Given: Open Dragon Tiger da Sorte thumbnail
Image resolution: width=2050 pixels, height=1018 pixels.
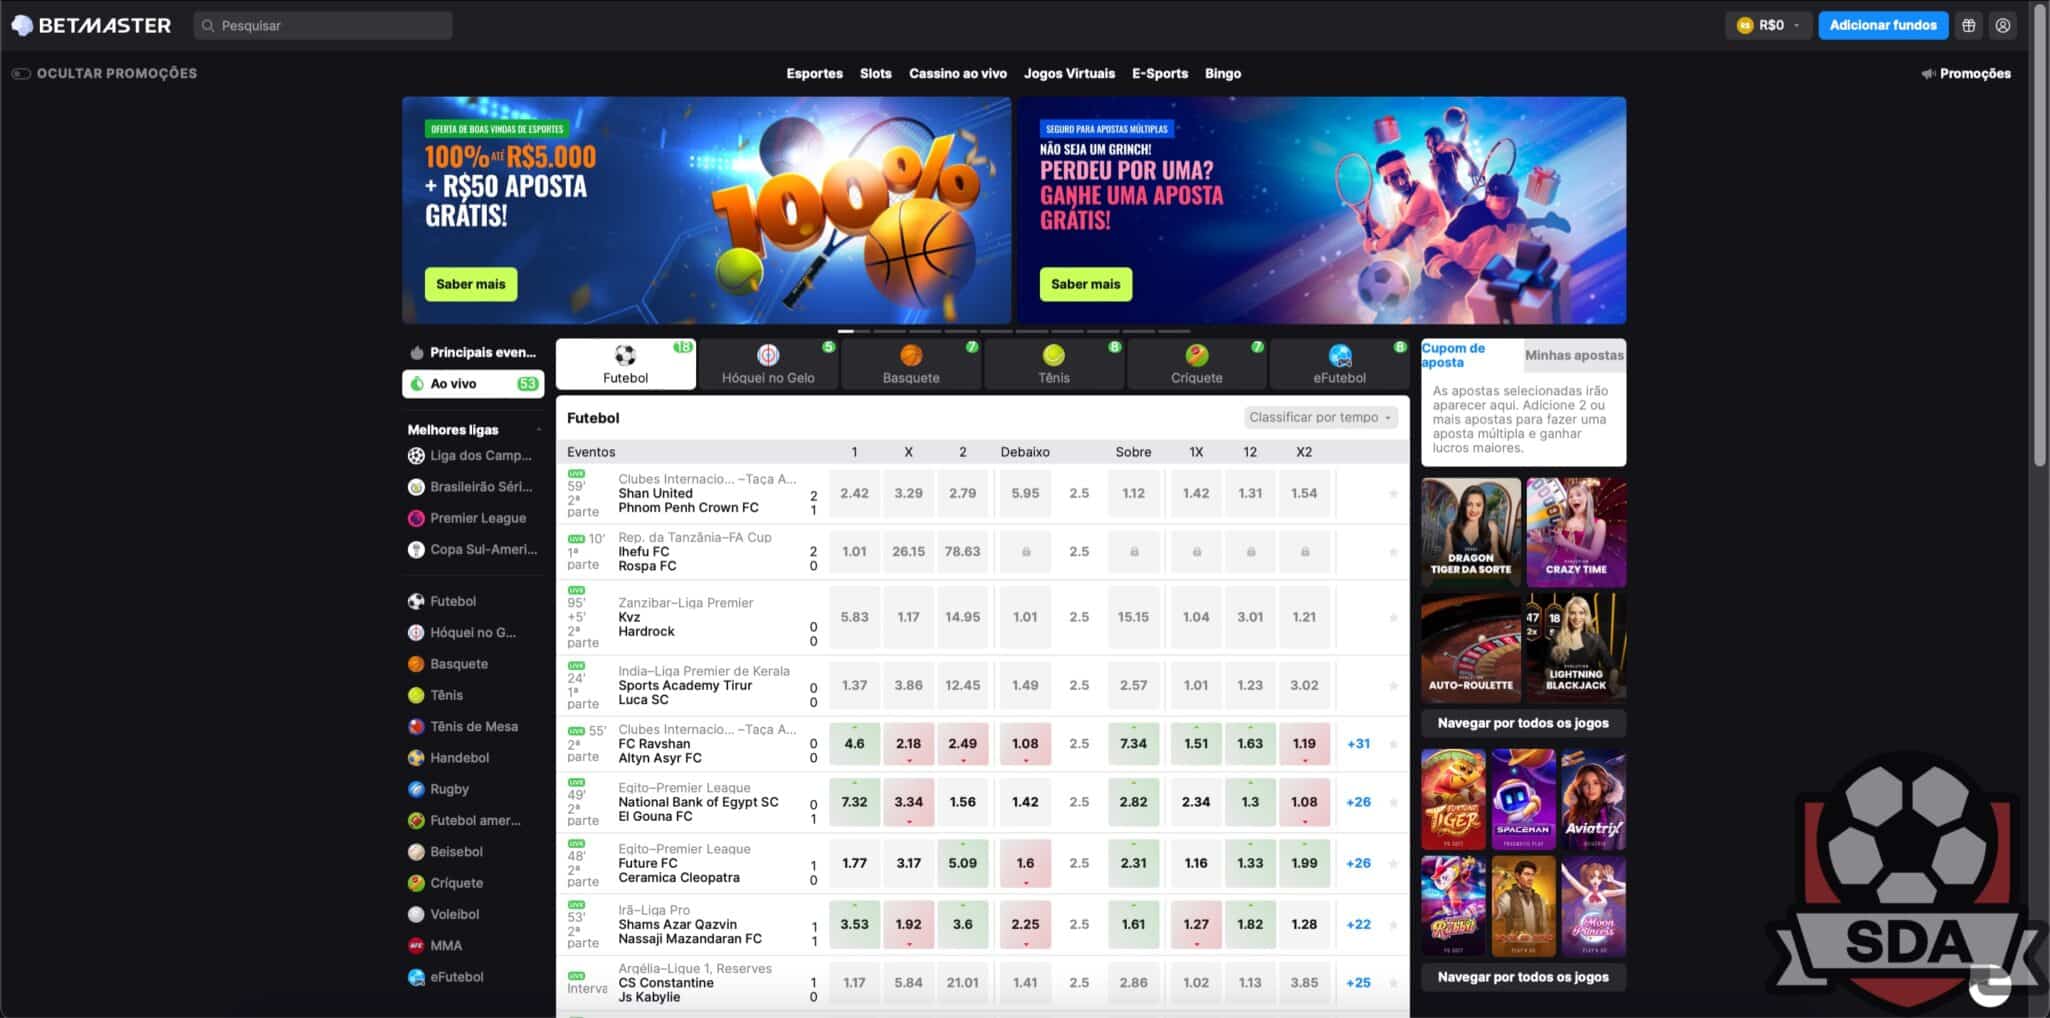Looking at the screenshot, I should (x=1471, y=532).
